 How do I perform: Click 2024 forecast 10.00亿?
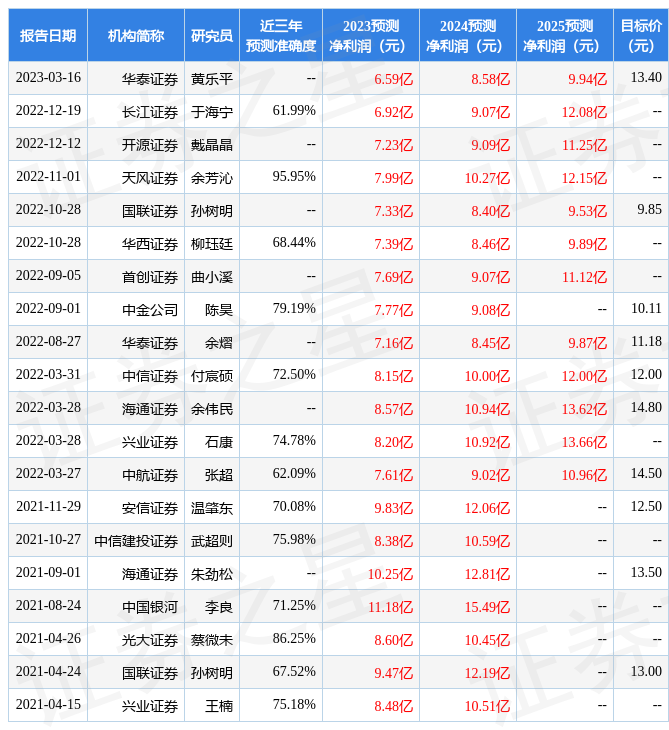pyautogui.click(x=487, y=376)
